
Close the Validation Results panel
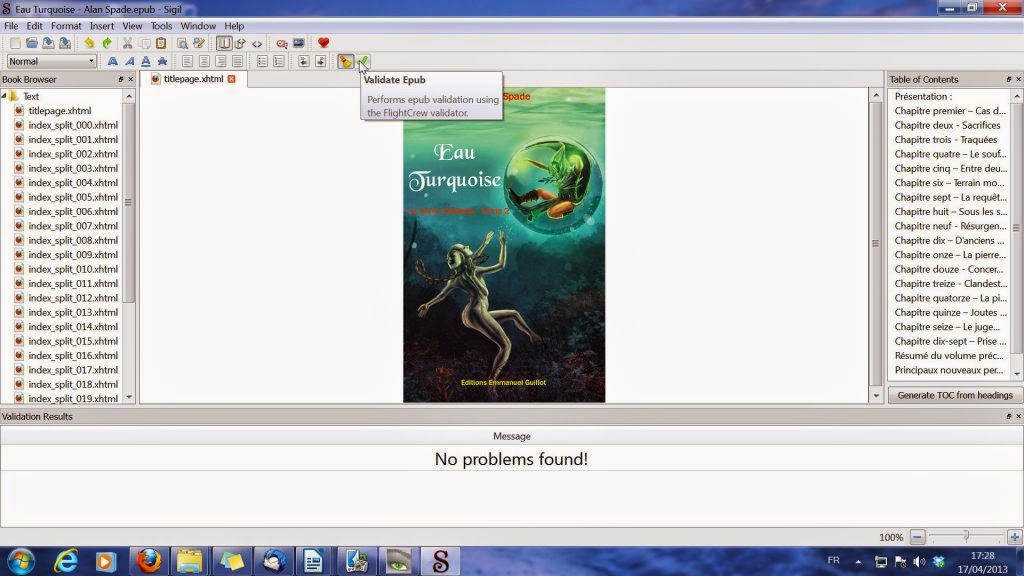1018,416
